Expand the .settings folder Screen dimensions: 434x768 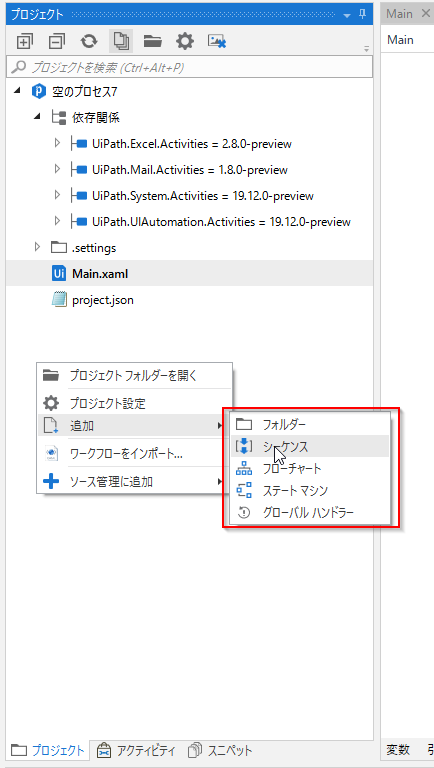37,247
